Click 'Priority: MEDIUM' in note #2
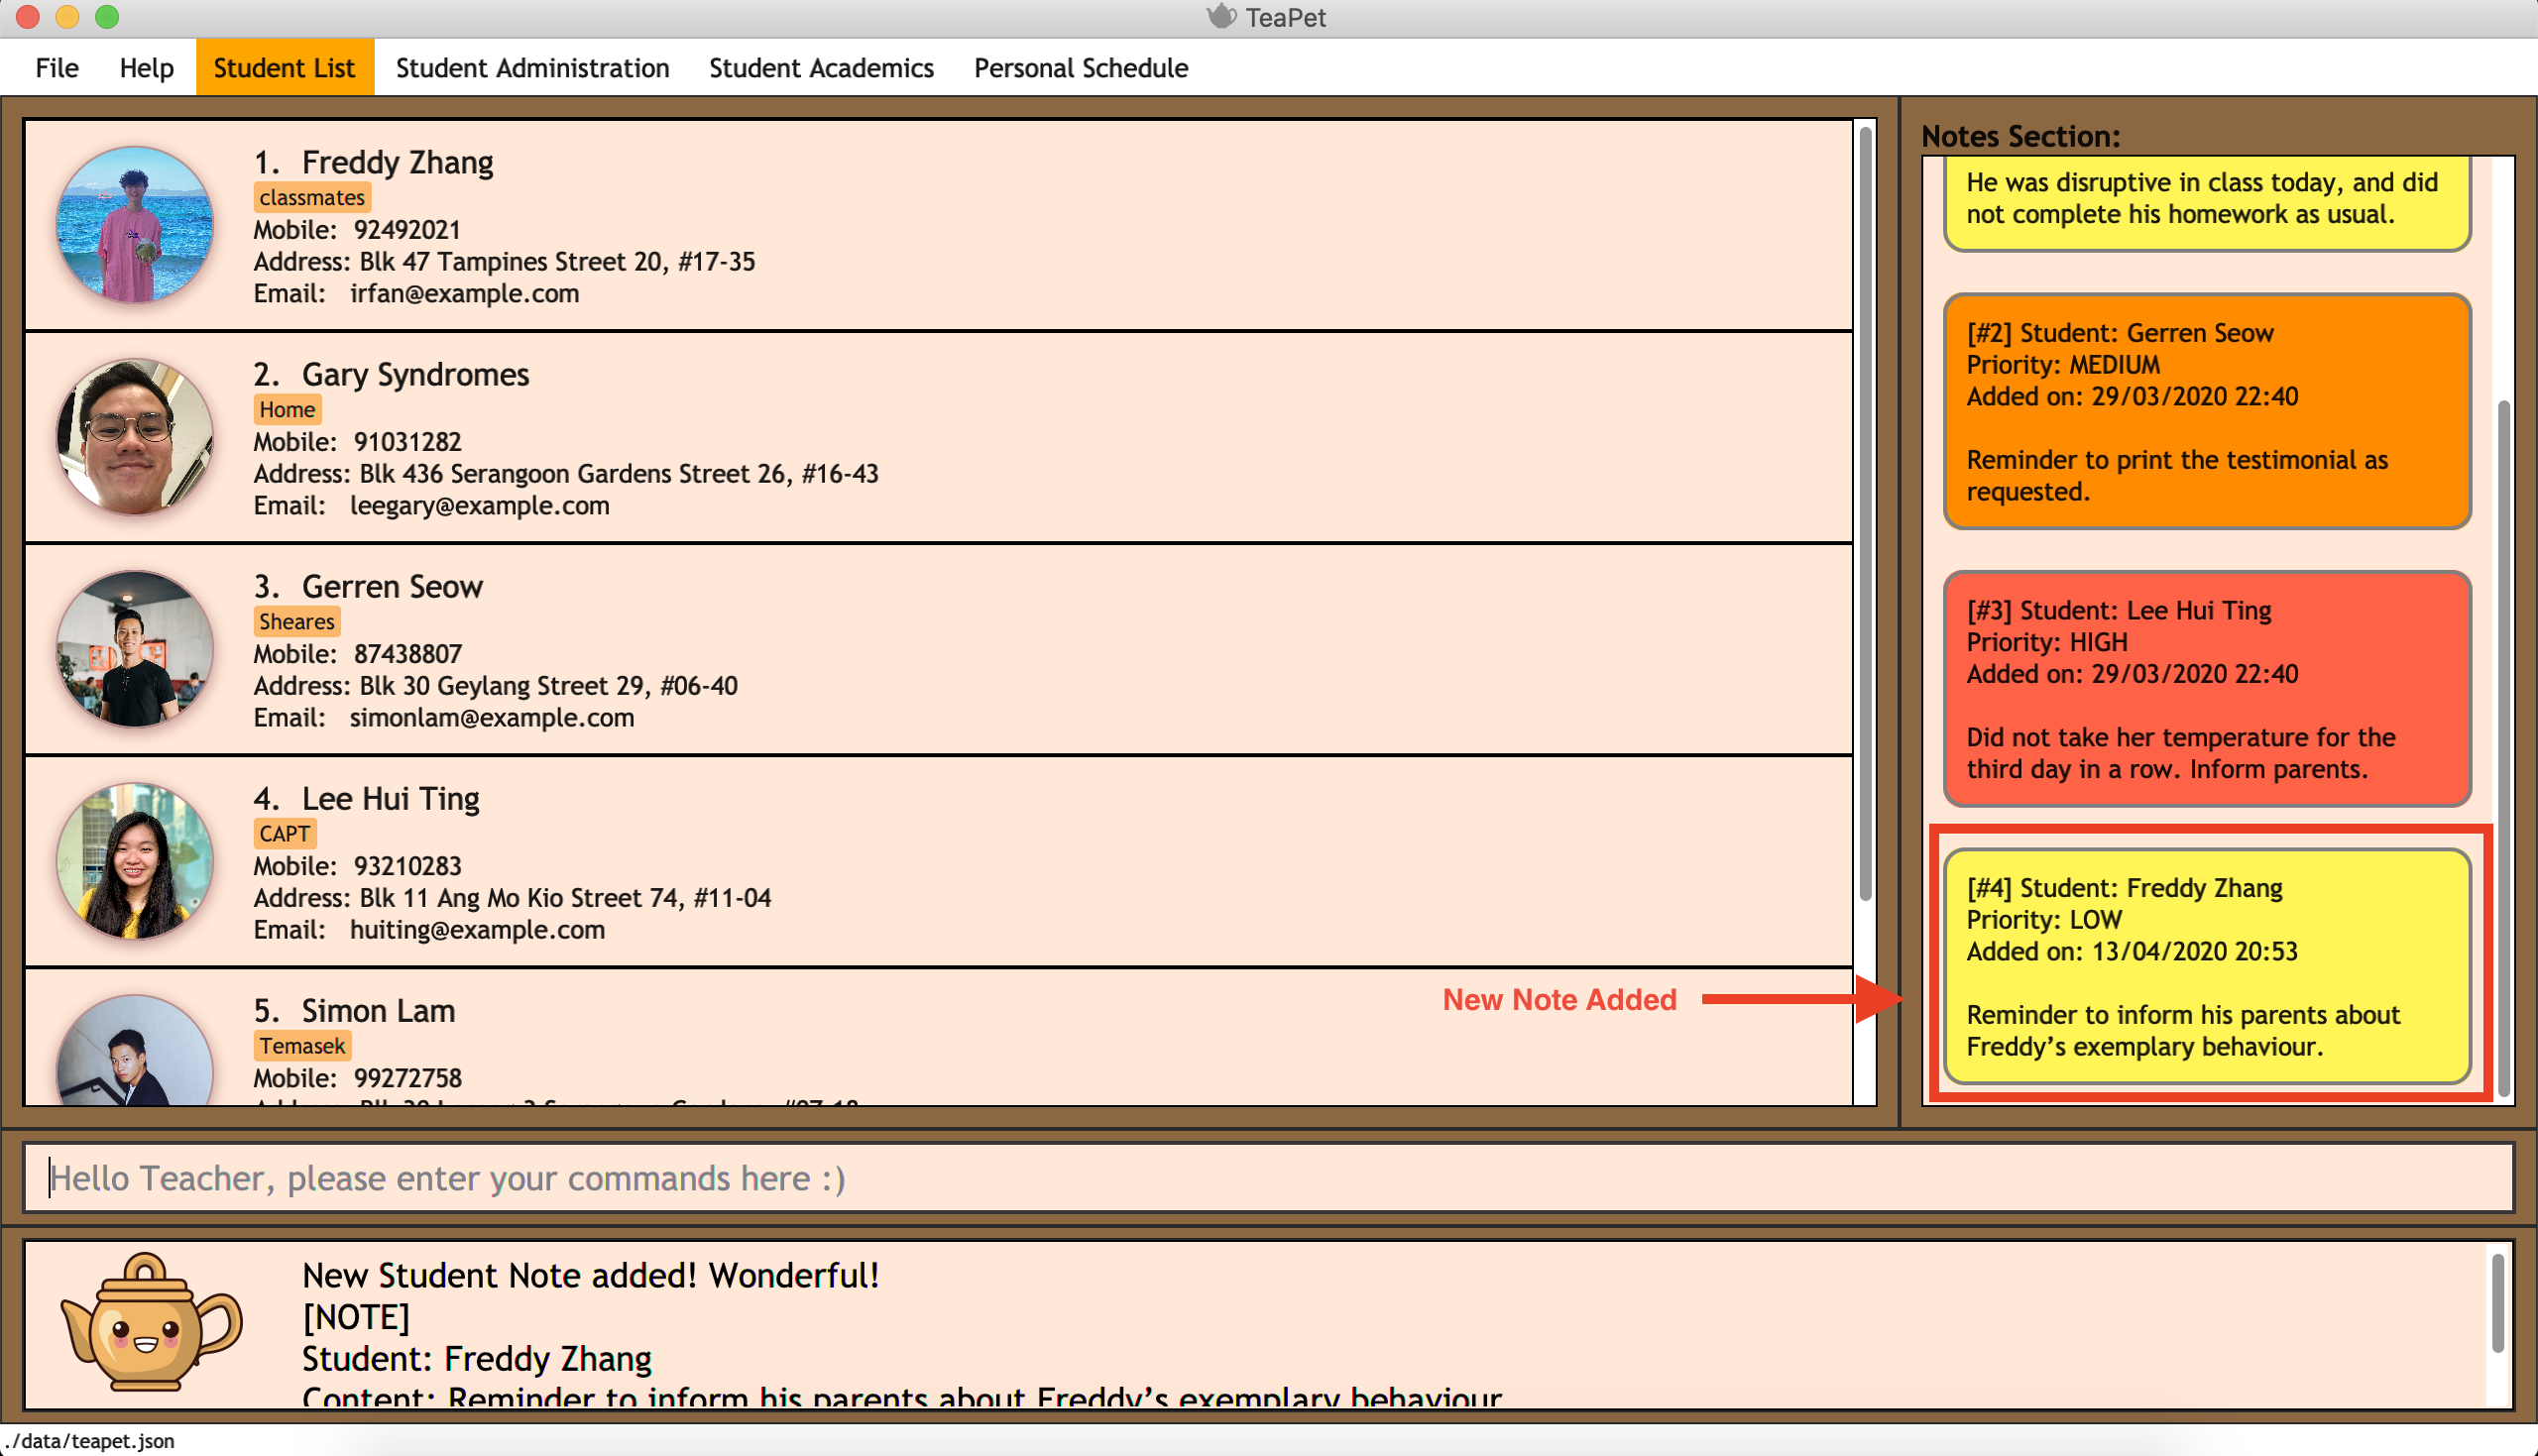This screenshot has height=1456, width=2538. (x=2063, y=364)
